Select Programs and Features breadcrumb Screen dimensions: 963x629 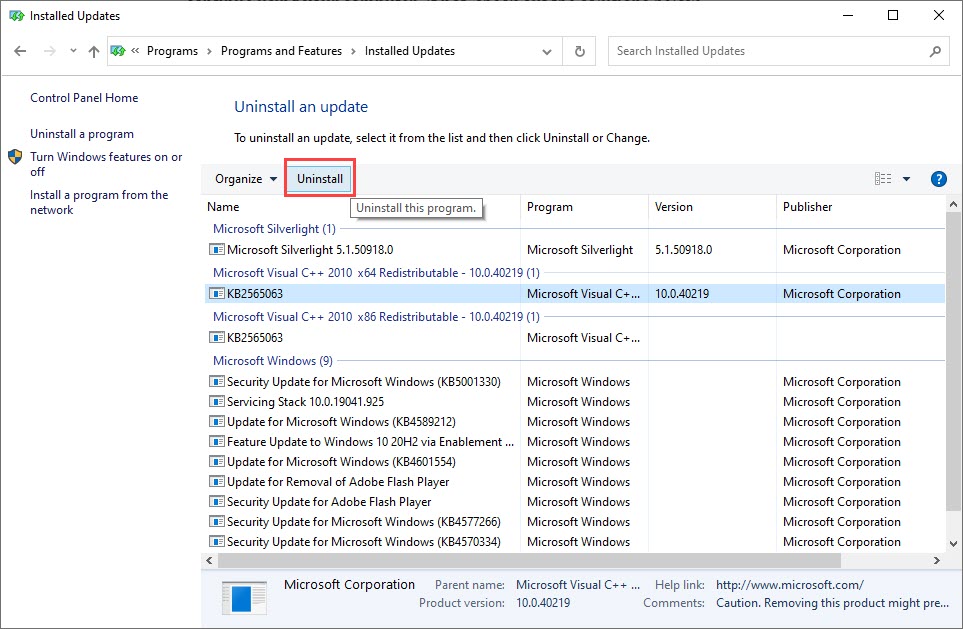coord(281,51)
